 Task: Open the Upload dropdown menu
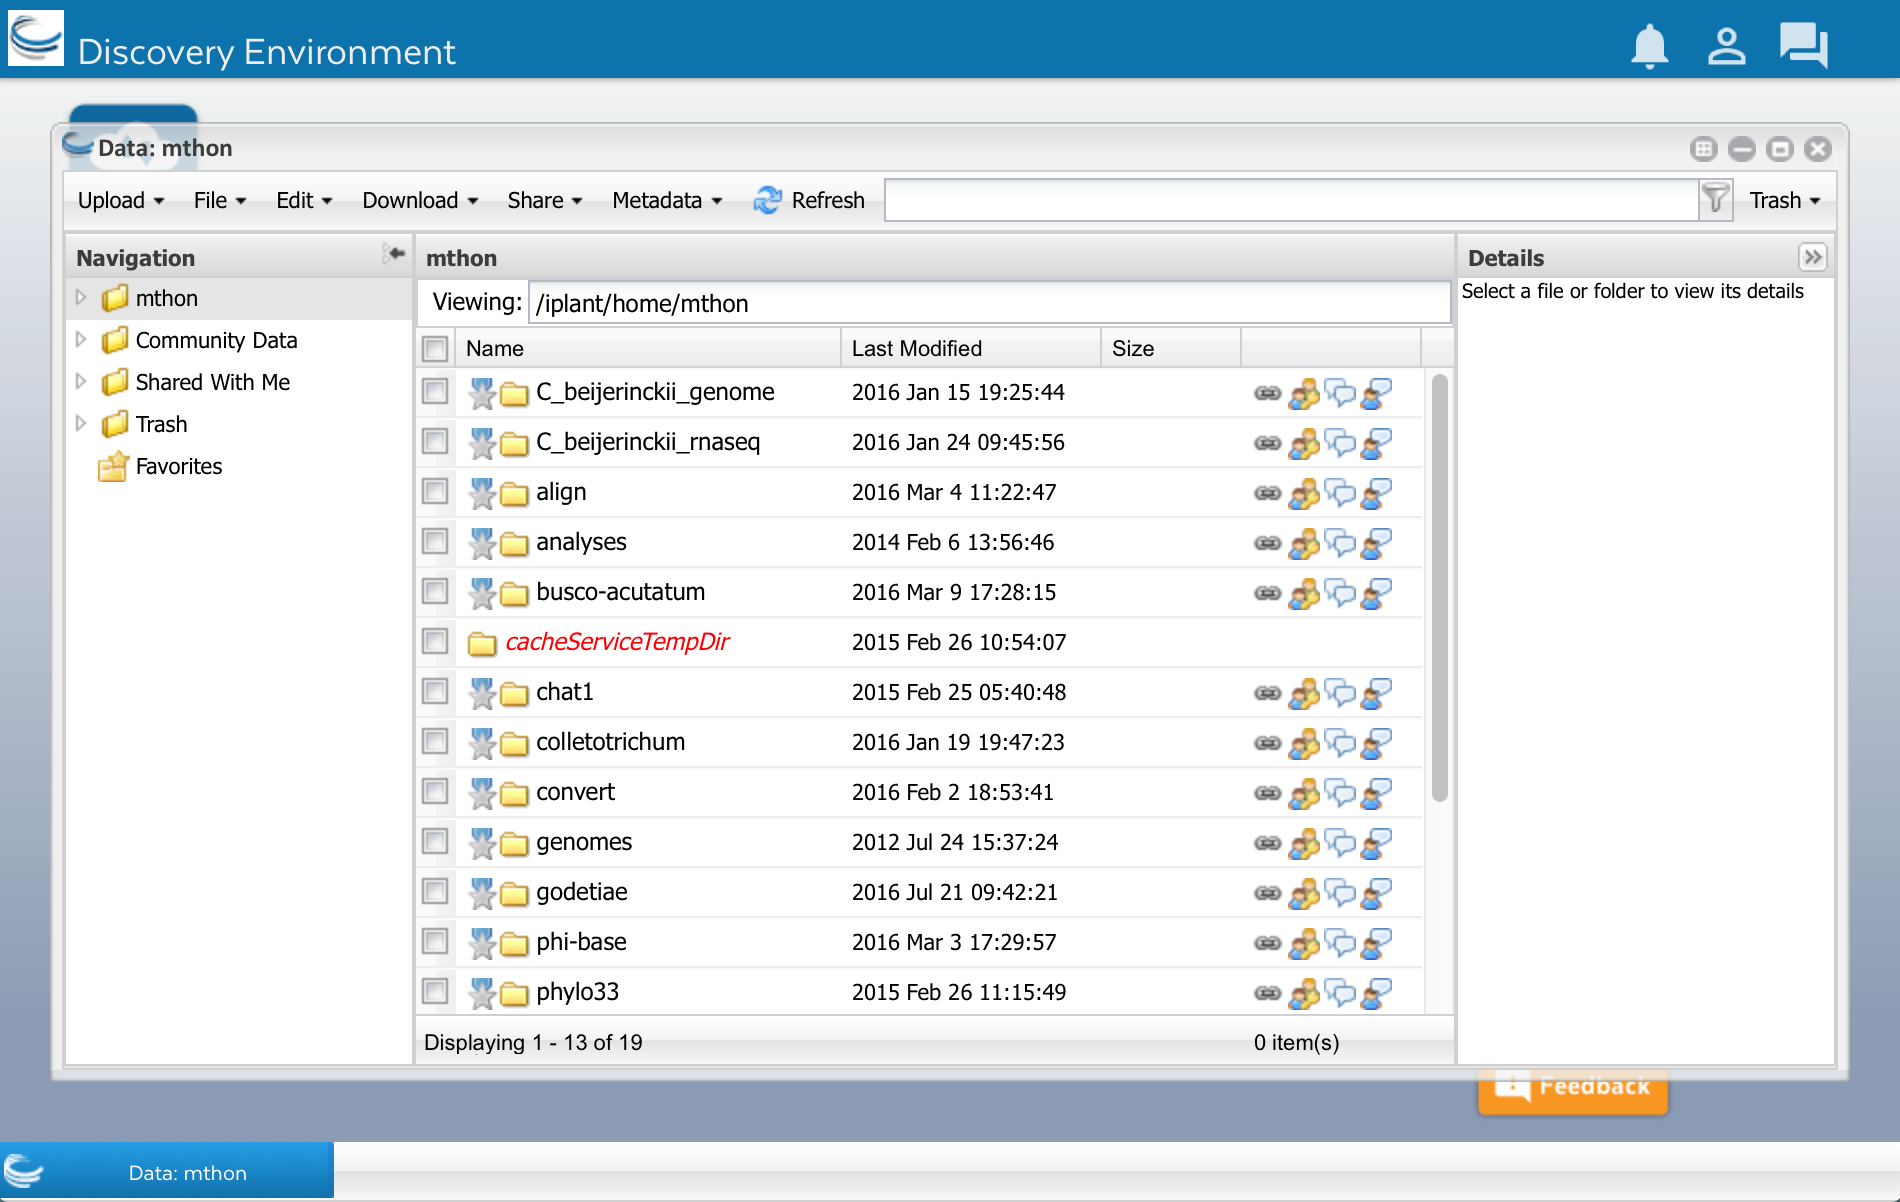(120, 200)
